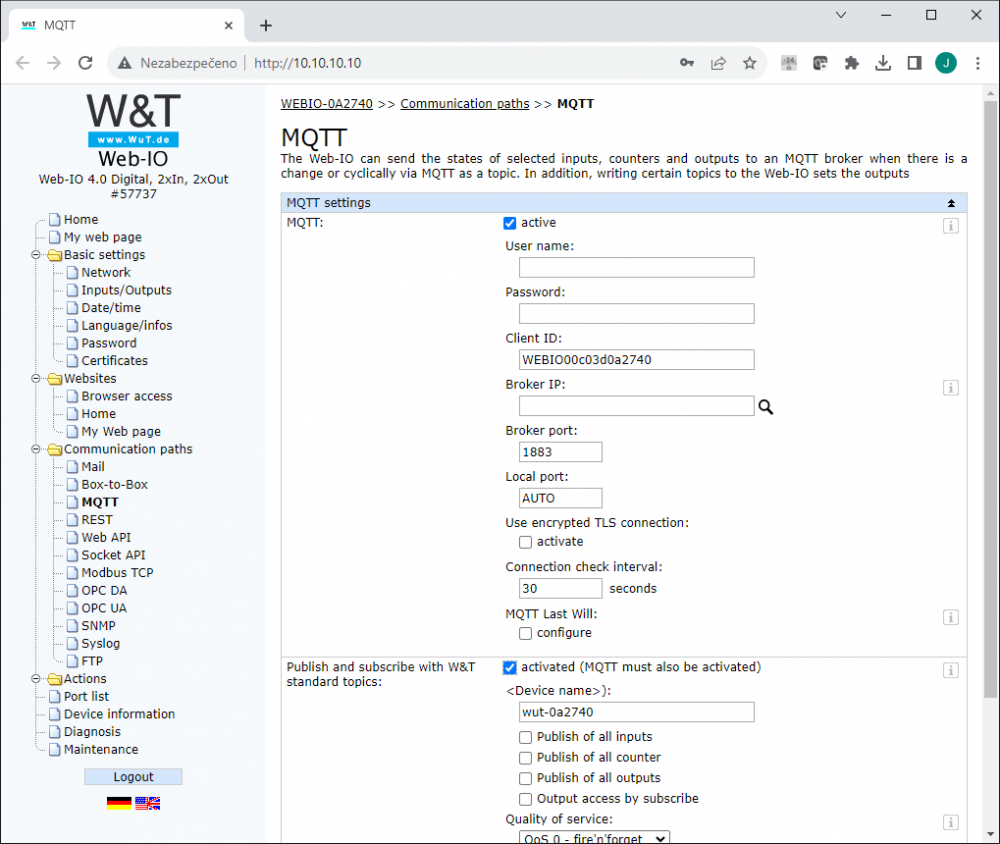The height and width of the screenshot is (844, 1000).
Task: Uncheck the MQTT active checkbox
Action: pyautogui.click(x=510, y=223)
